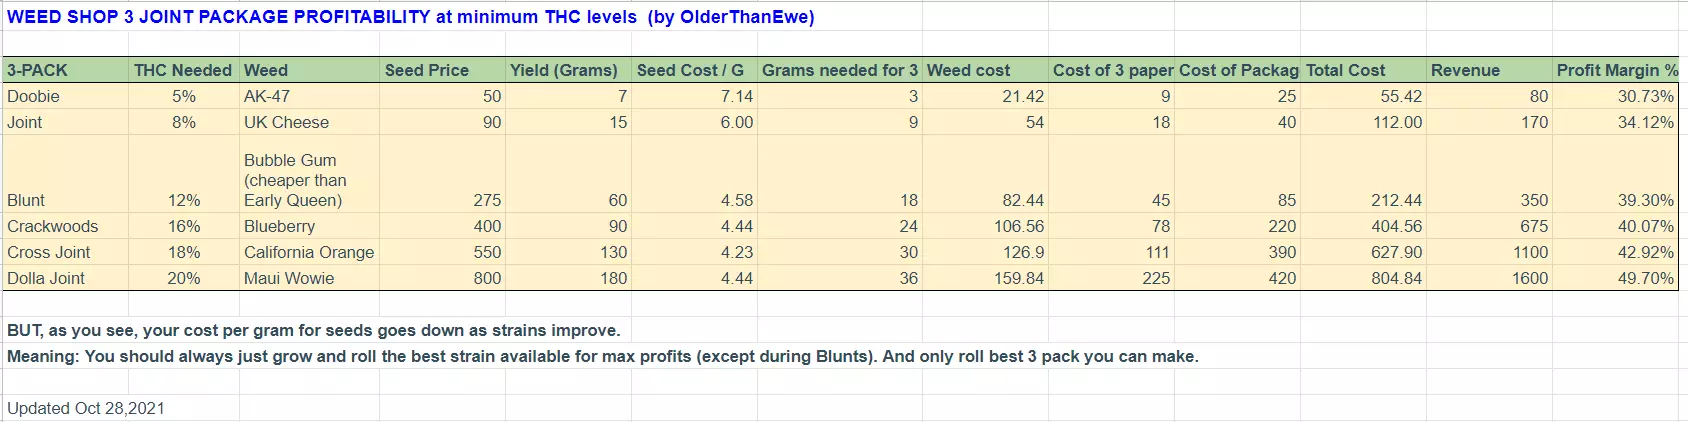
Task: Click the 'Yield (Grams)' column header
Action: (566, 70)
